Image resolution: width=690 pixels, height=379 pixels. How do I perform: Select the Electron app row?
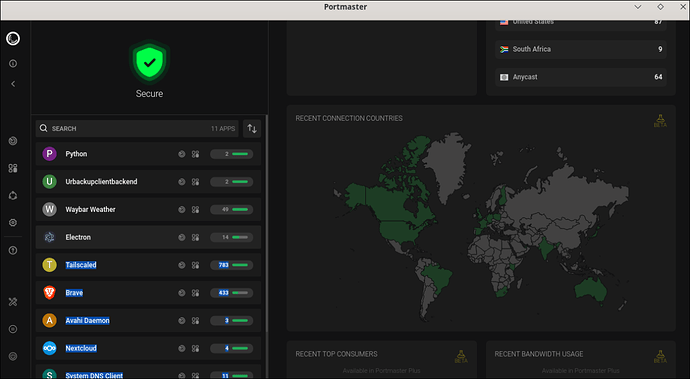click(x=148, y=237)
